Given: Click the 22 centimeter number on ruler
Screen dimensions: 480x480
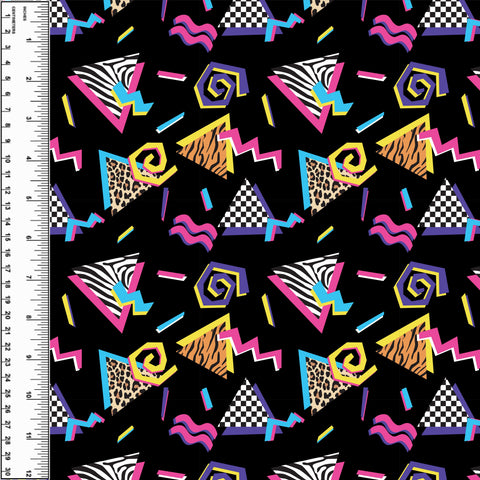Looking at the screenshot, I should pyautogui.click(x=7, y=347).
